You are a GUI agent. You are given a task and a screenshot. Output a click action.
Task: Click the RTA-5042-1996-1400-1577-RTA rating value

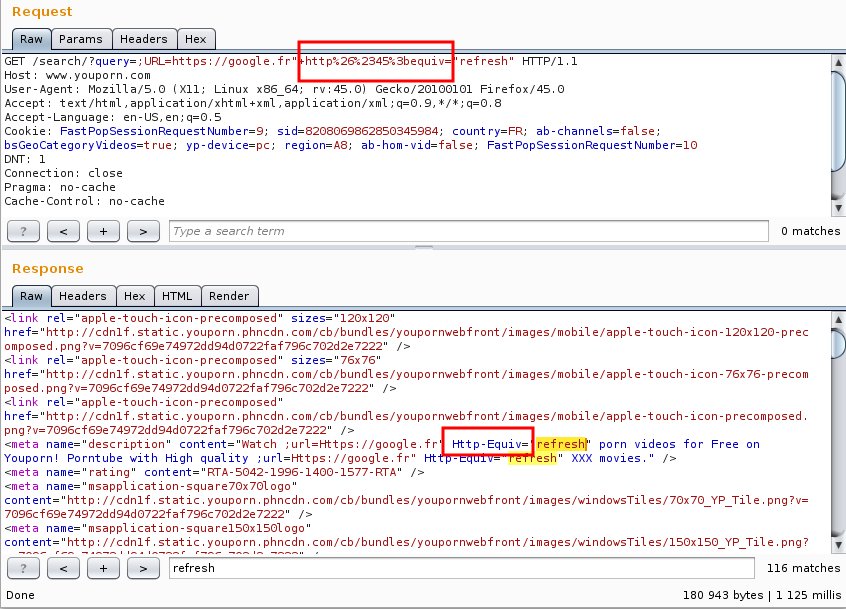pos(302,473)
